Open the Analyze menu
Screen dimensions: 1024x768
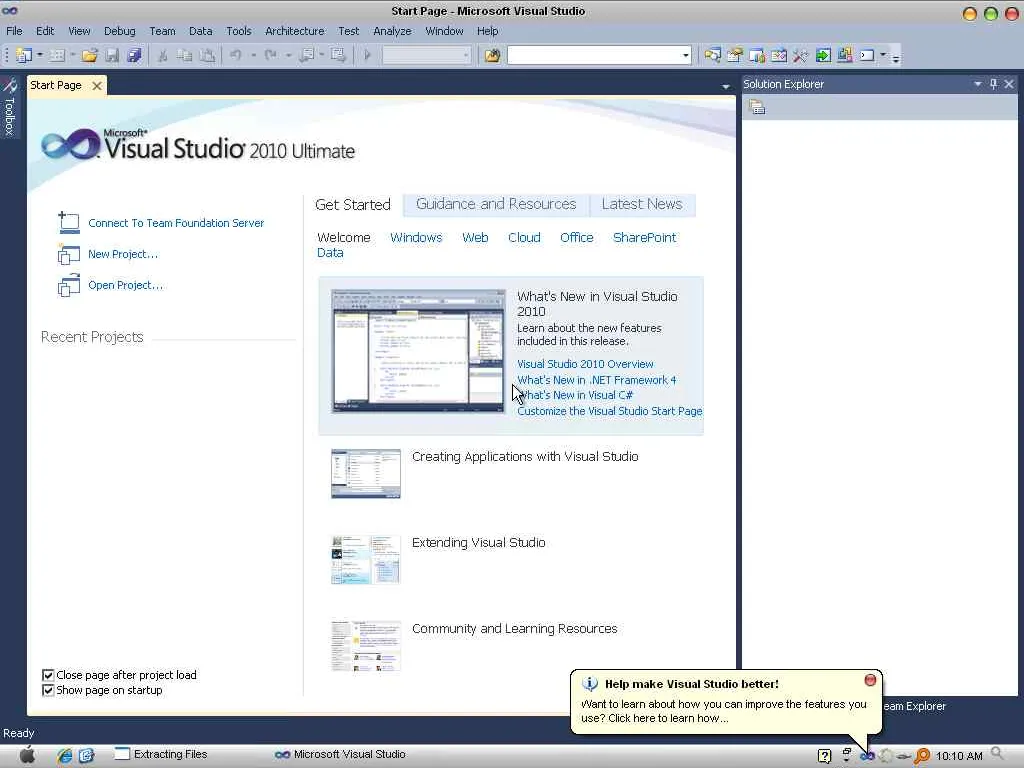392,31
